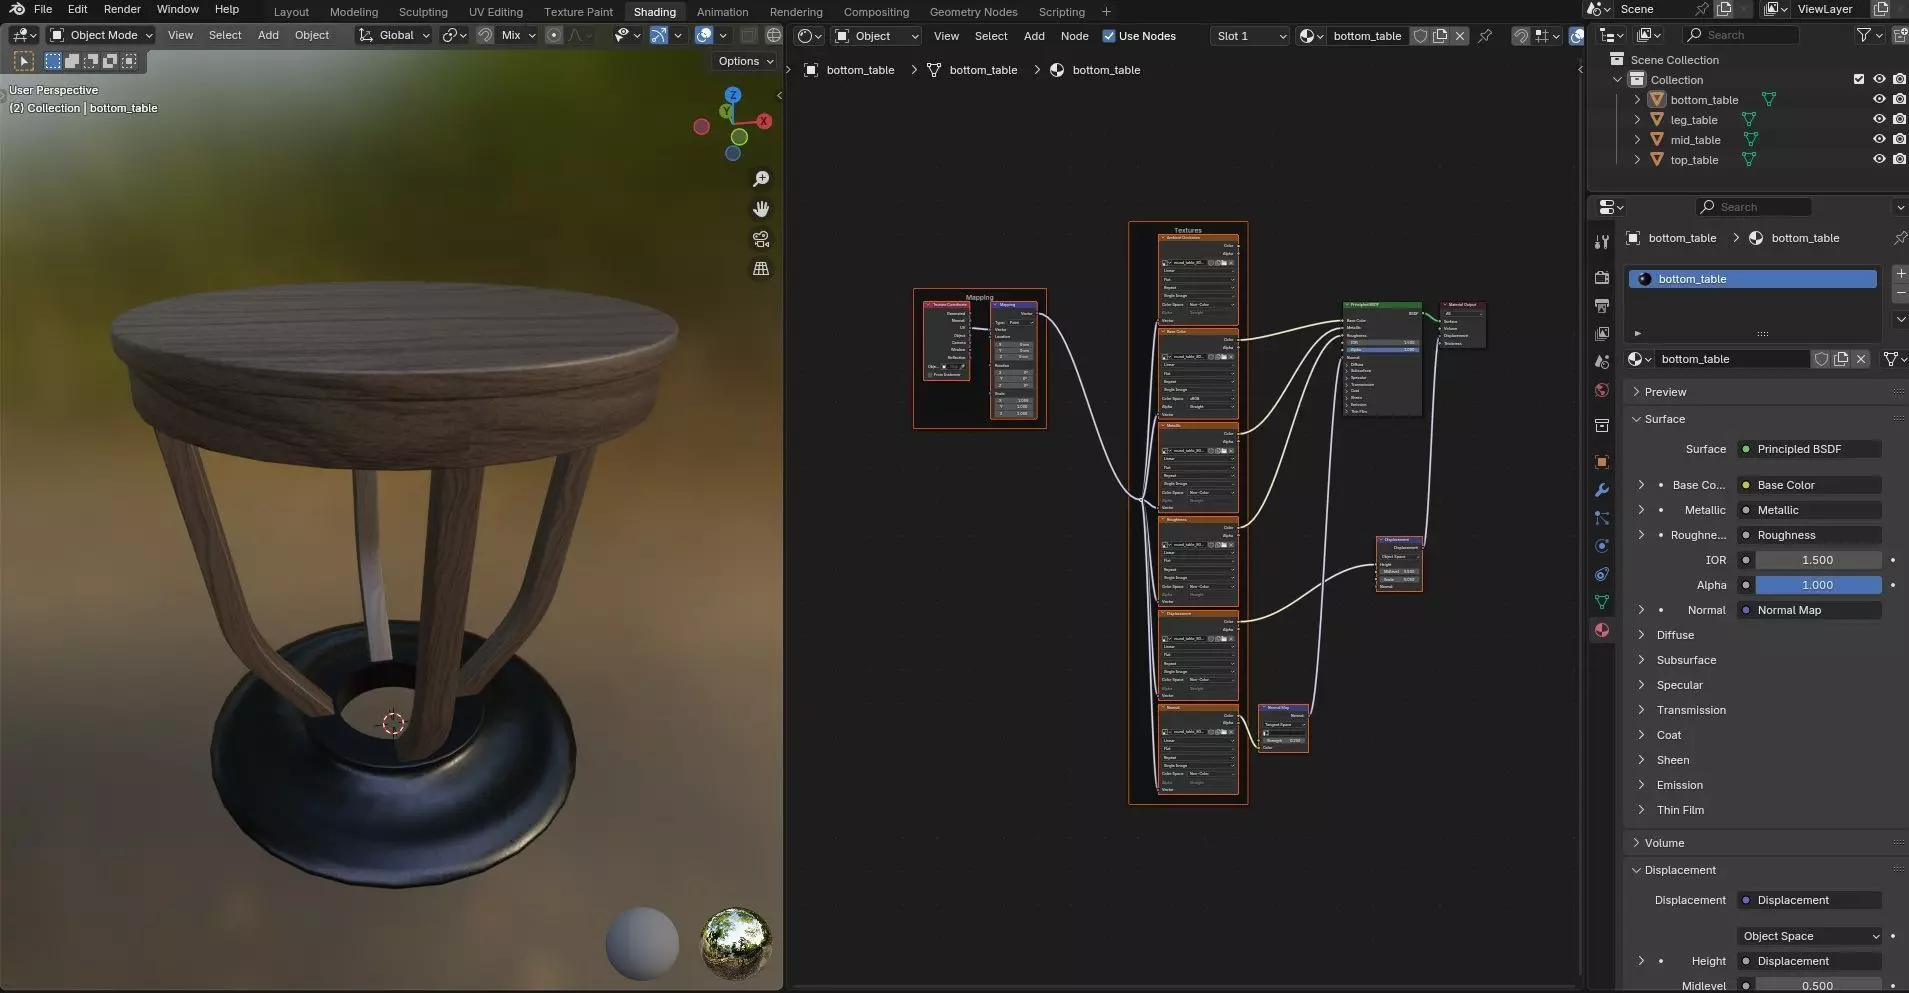This screenshot has width=1909, height=993.
Task: Switch to the UV Editing workspace tab
Action: [x=495, y=12]
